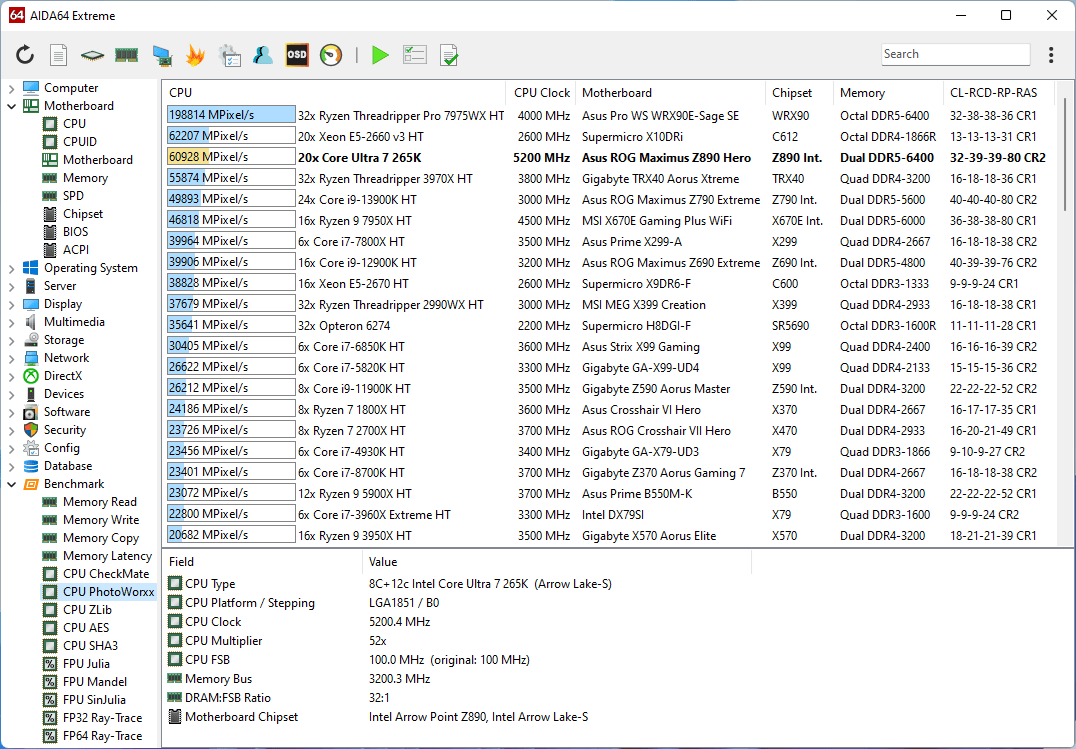Select CPU AES benchmark in the tree
This screenshot has height=749, width=1076.
pos(86,628)
